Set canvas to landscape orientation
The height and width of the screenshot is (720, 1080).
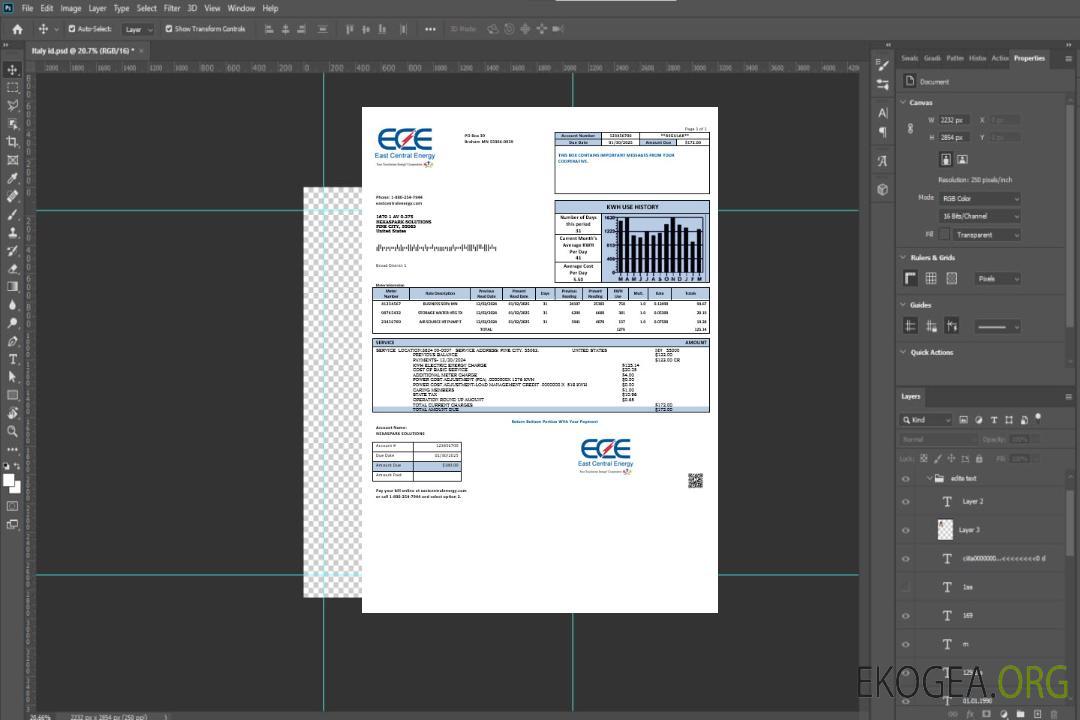click(x=962, y=159)
